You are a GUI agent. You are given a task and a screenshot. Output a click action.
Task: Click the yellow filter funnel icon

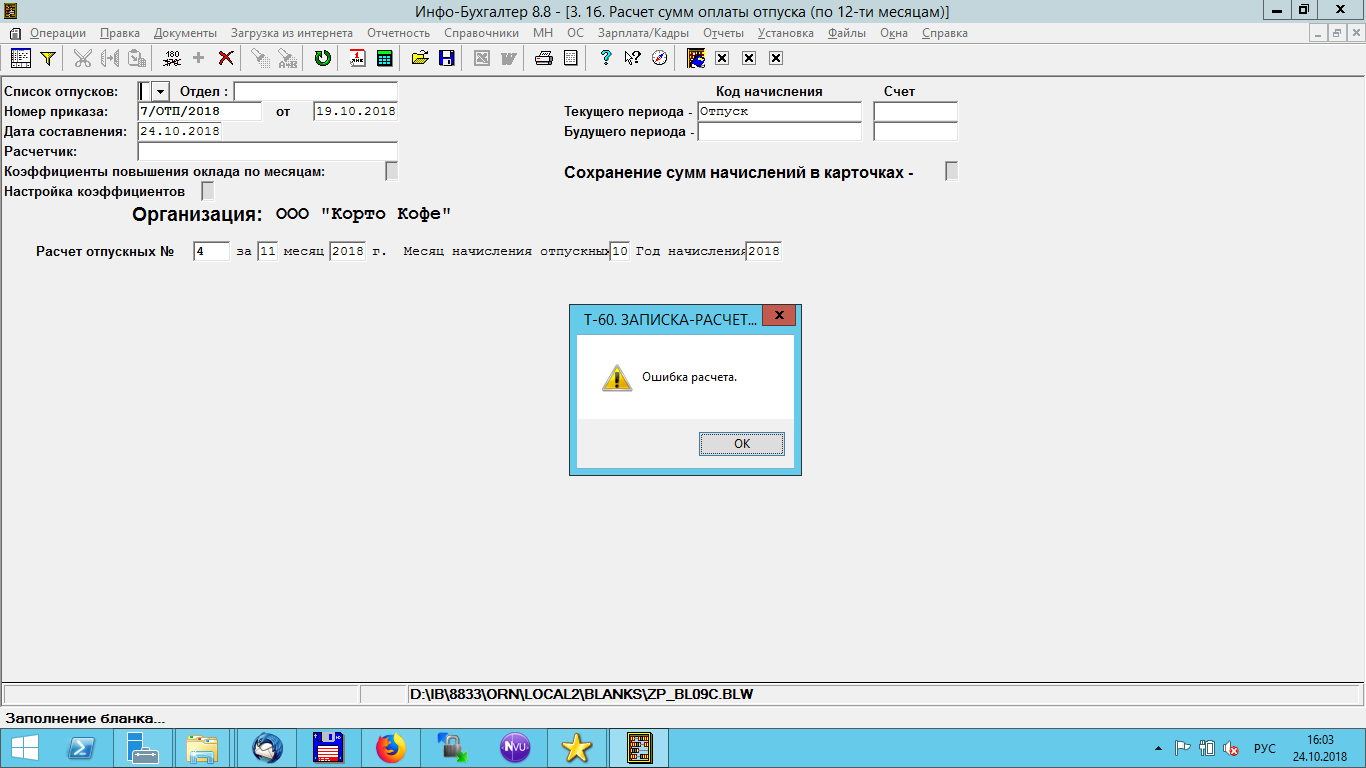click(47, 58)
